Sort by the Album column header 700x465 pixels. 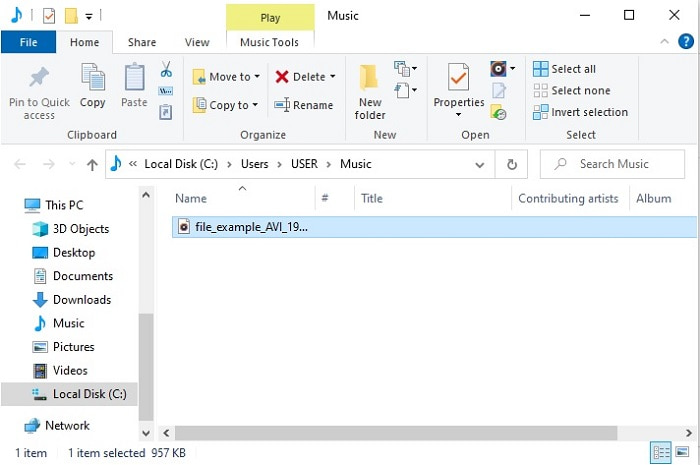click(x=654, y=199)
